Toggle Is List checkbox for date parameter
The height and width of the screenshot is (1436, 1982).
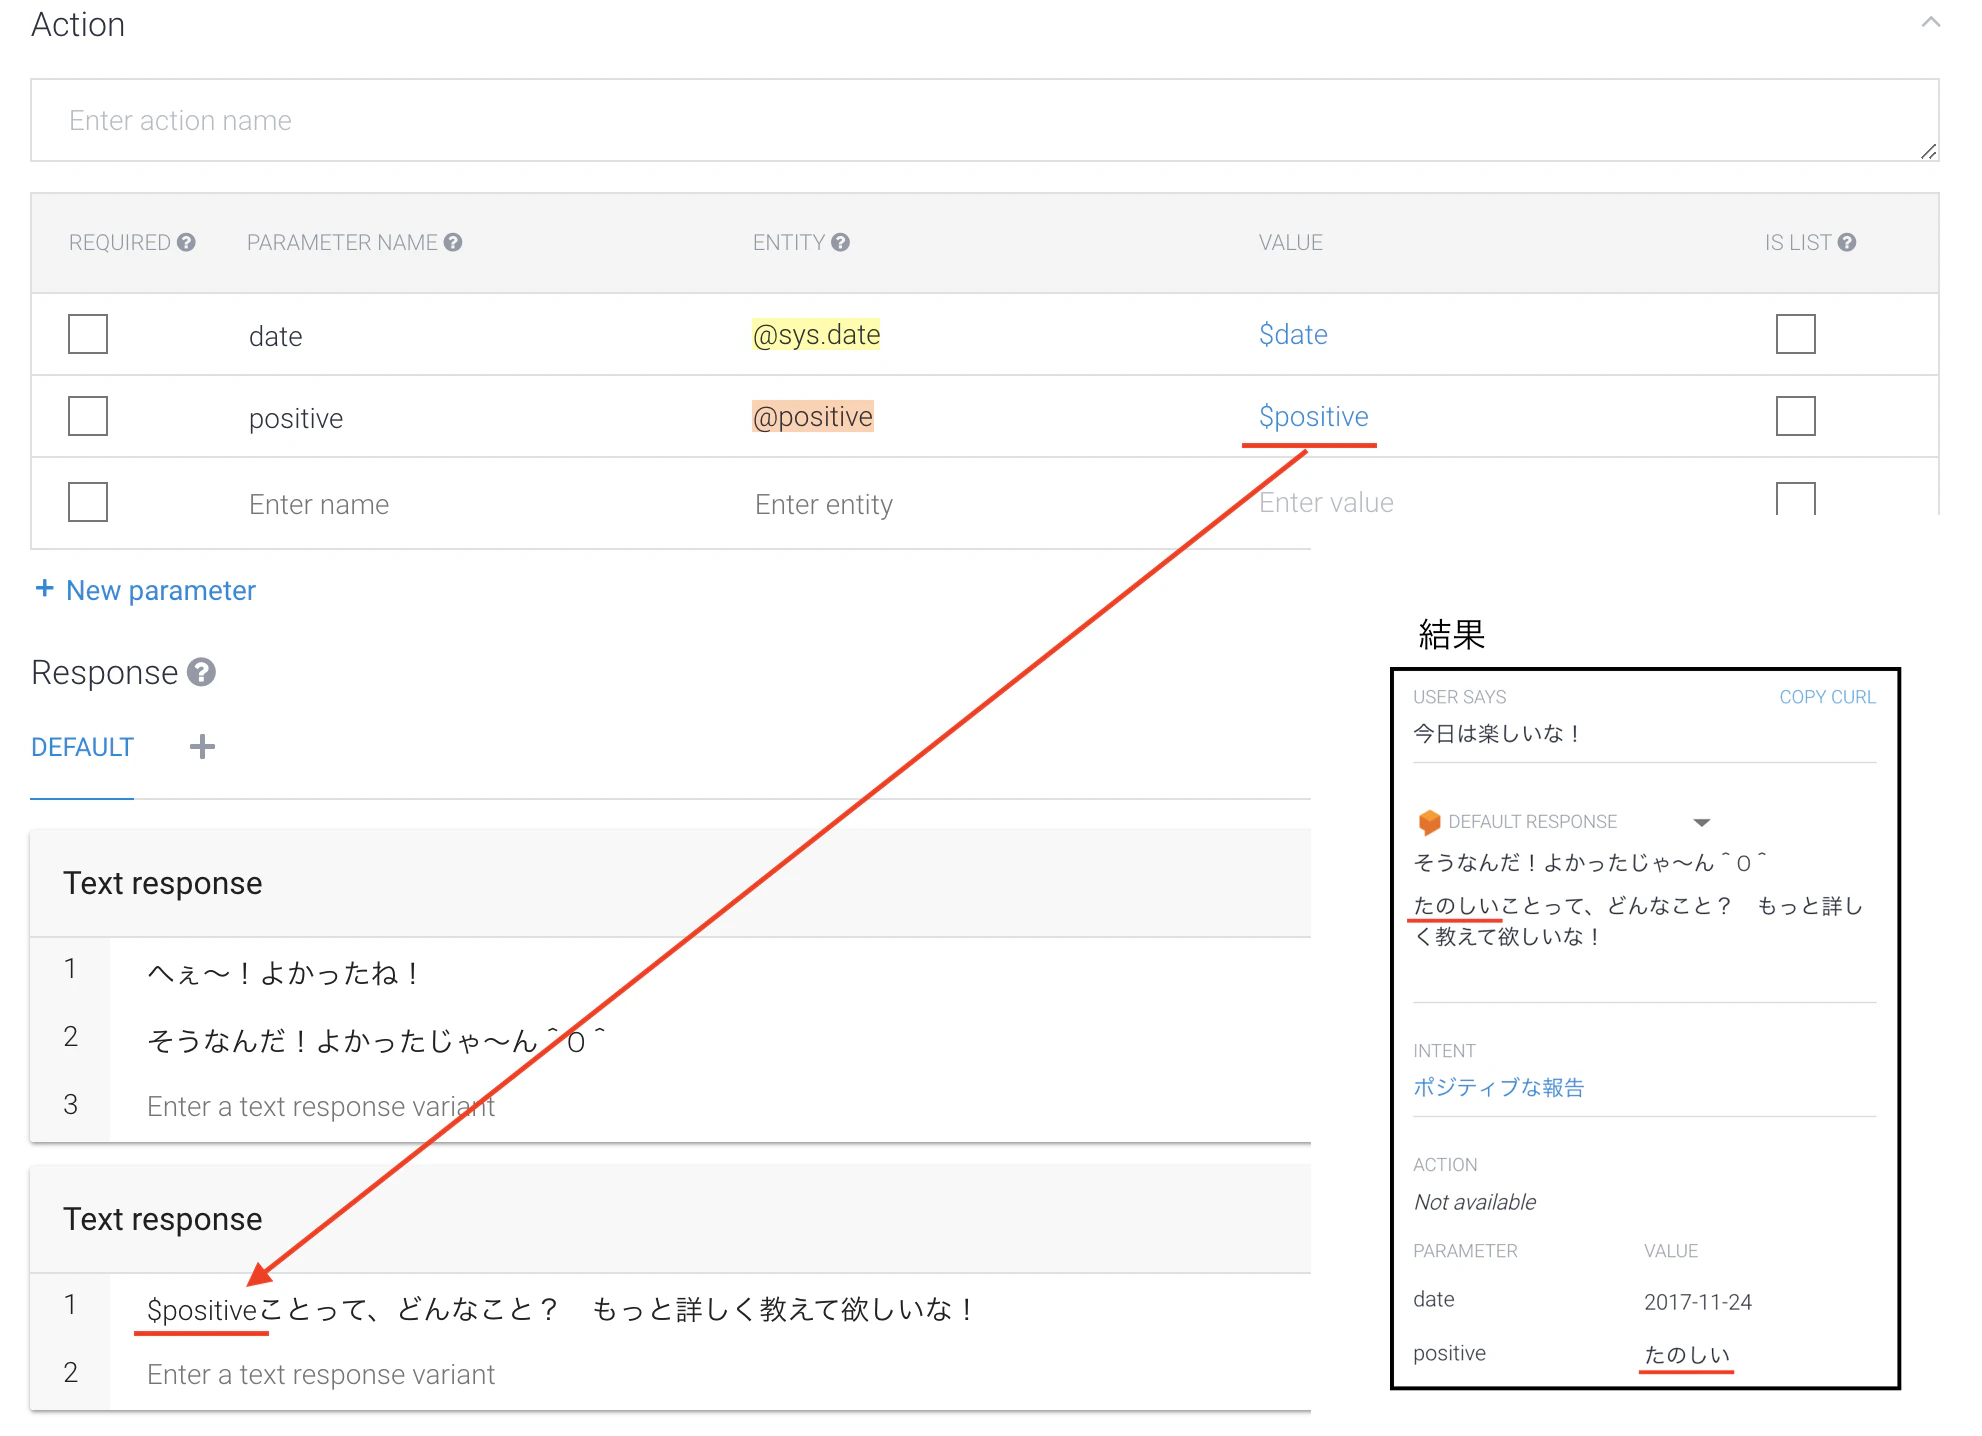(x=1795, y=334)
